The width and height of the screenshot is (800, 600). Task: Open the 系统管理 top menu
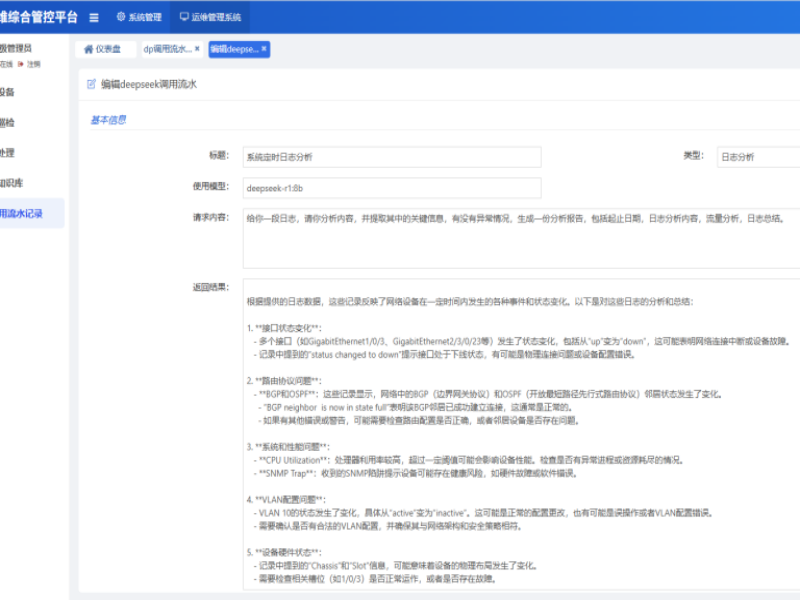click(138, 17)
